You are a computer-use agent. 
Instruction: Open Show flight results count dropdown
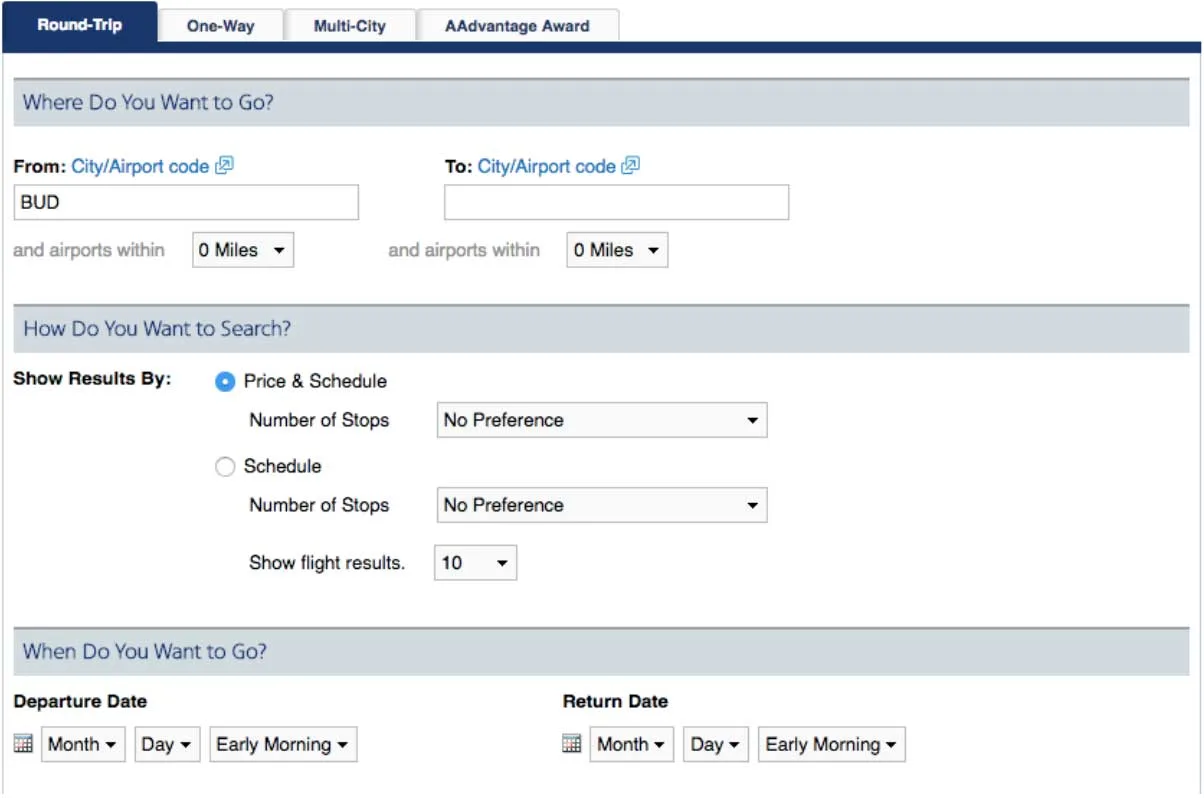475,563
